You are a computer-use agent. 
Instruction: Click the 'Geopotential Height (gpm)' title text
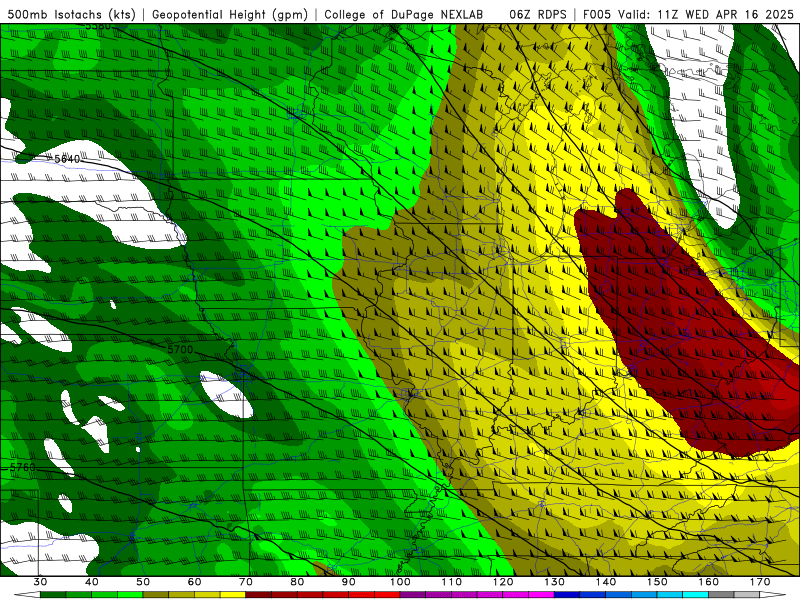pos(230,14)
